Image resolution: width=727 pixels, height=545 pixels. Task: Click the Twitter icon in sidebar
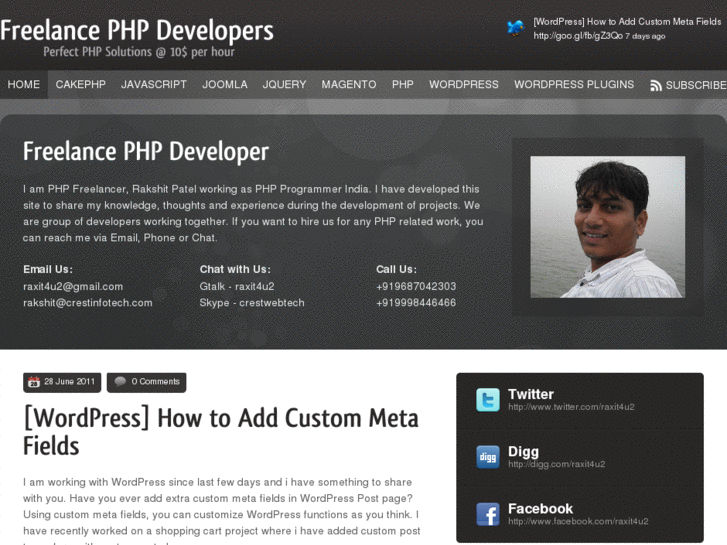click(488, 400)
